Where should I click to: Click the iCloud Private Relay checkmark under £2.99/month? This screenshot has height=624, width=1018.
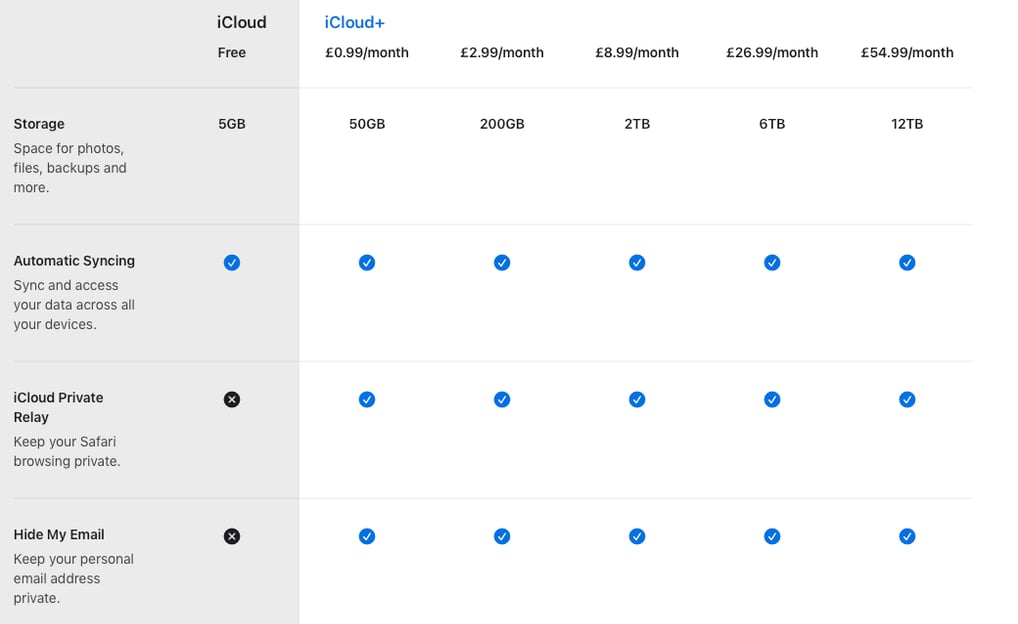click(x=502, y=399)
